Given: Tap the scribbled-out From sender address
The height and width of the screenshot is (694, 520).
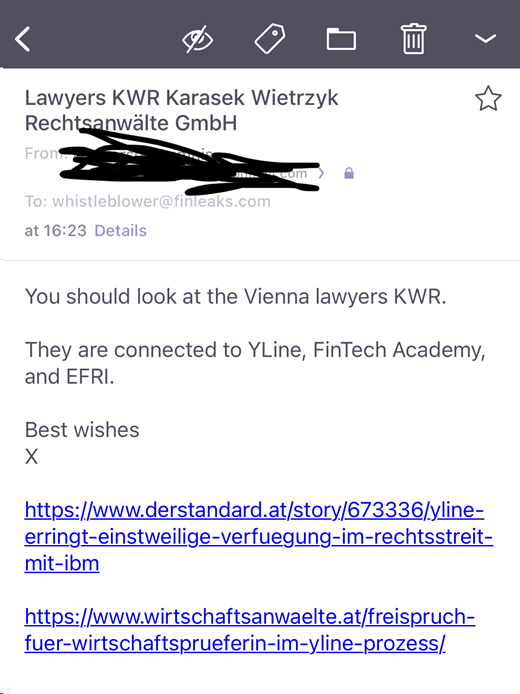Looking at the screenshot, I should click(x=189, y=162).
